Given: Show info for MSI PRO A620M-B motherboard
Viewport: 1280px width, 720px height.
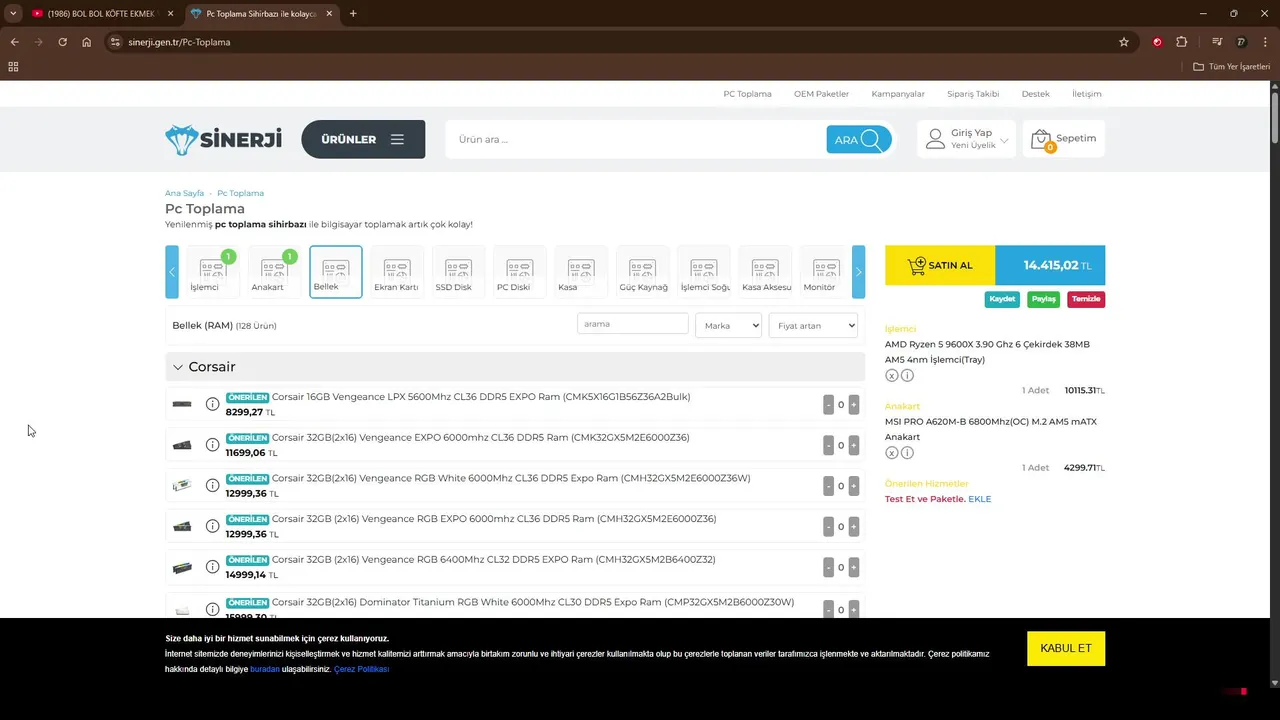Looking at the screenshot, I should [907, 453].
